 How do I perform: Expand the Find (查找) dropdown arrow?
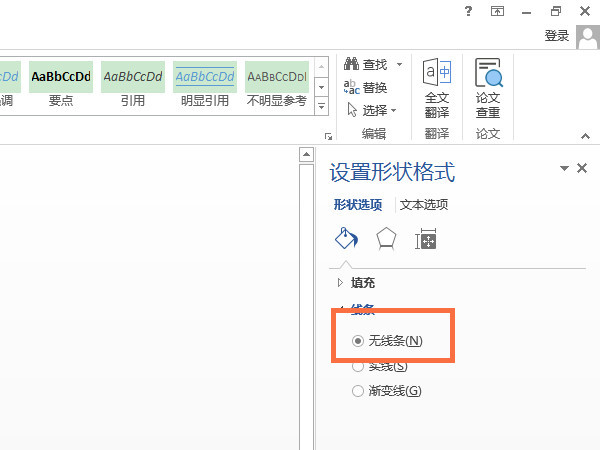coord(399,64)
